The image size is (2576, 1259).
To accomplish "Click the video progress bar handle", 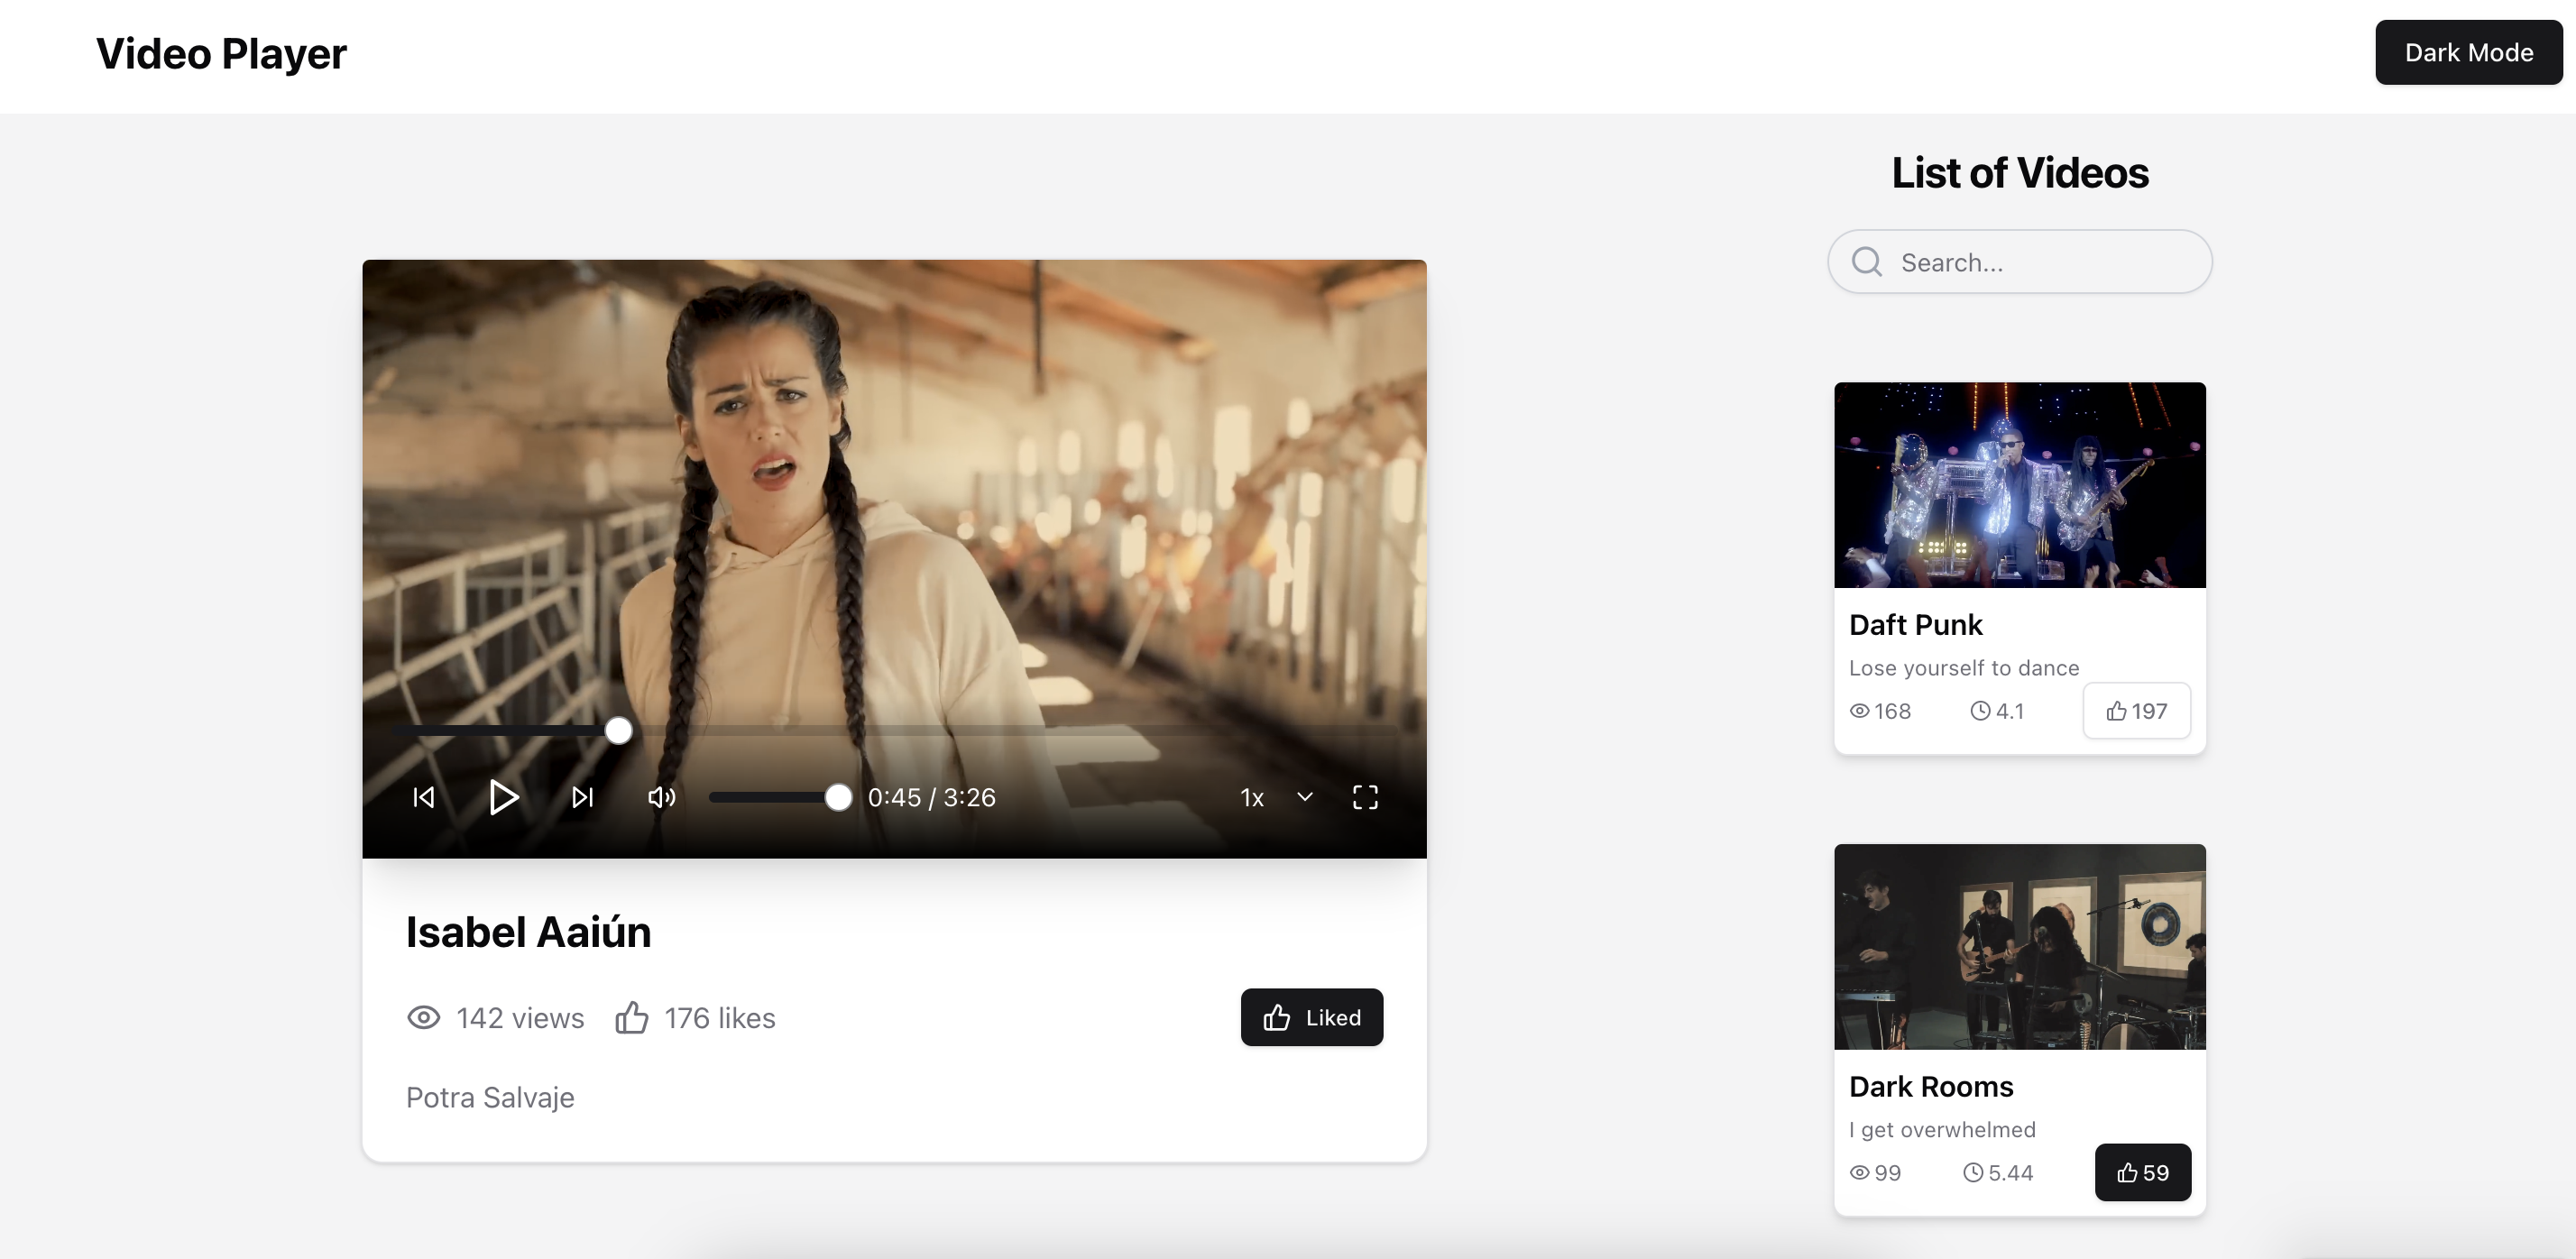I will [x=618, y=731].
